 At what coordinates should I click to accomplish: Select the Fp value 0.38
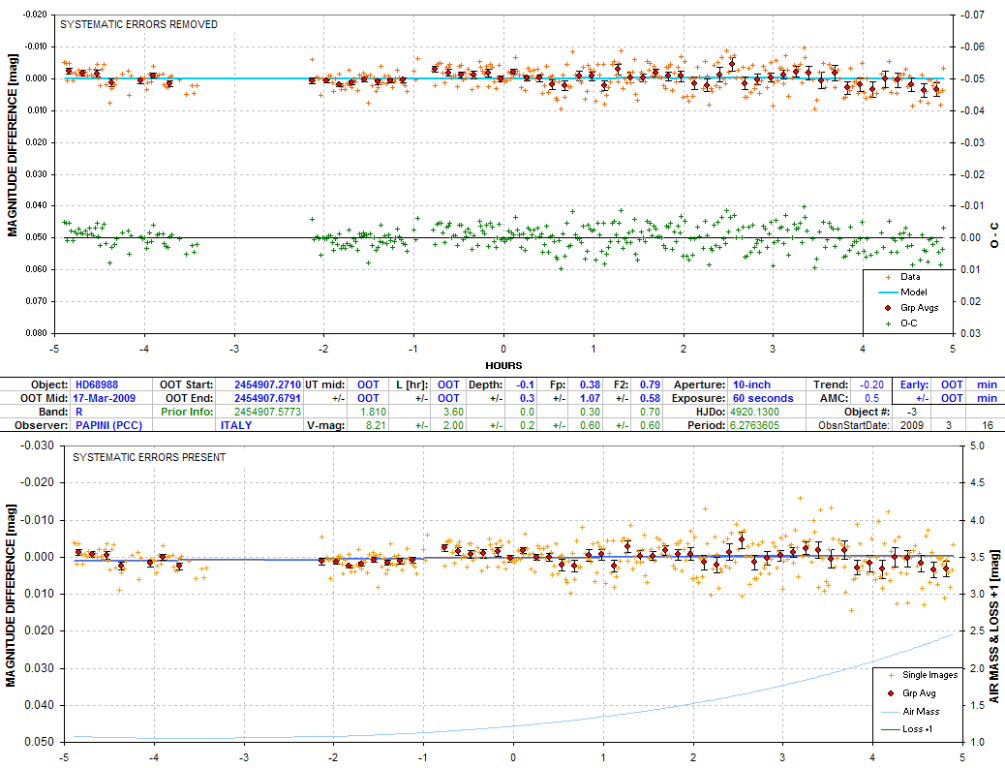click(x=590, y=385)
